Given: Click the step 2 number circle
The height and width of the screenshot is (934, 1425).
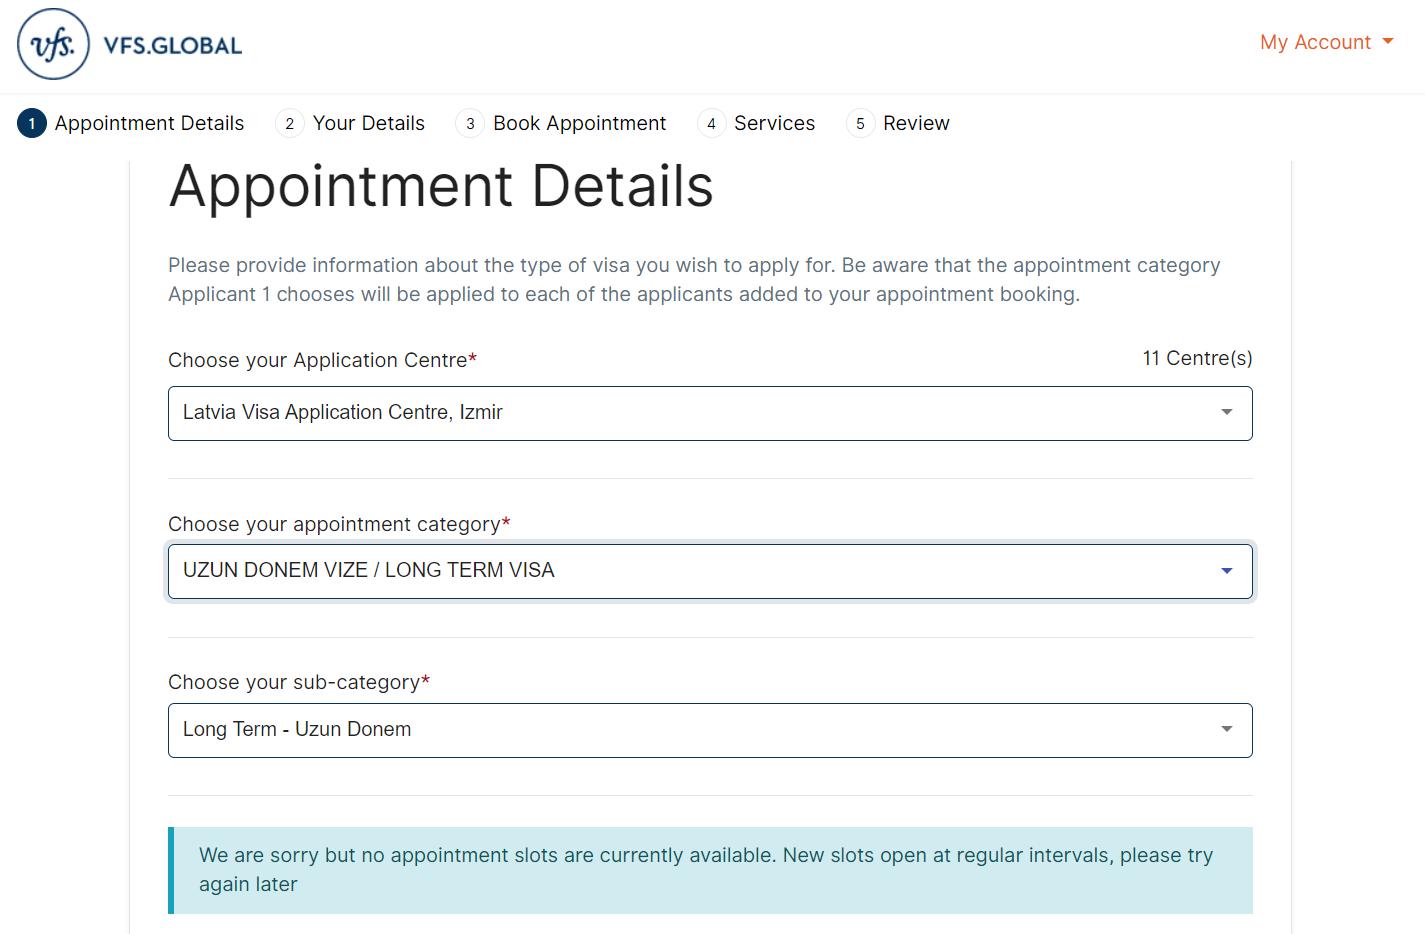Looking at the screenshot, I should 289,124.
